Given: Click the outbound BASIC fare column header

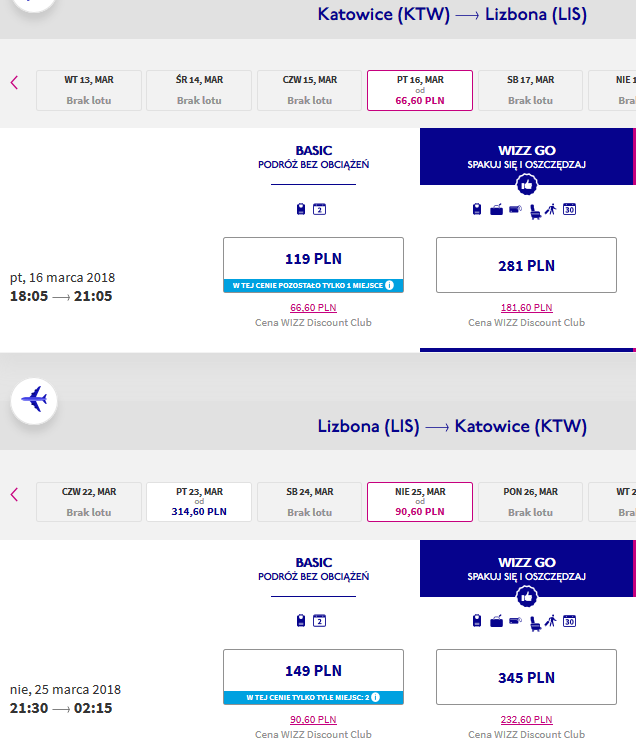Looking at the screenshot, I should coord(313,157).
